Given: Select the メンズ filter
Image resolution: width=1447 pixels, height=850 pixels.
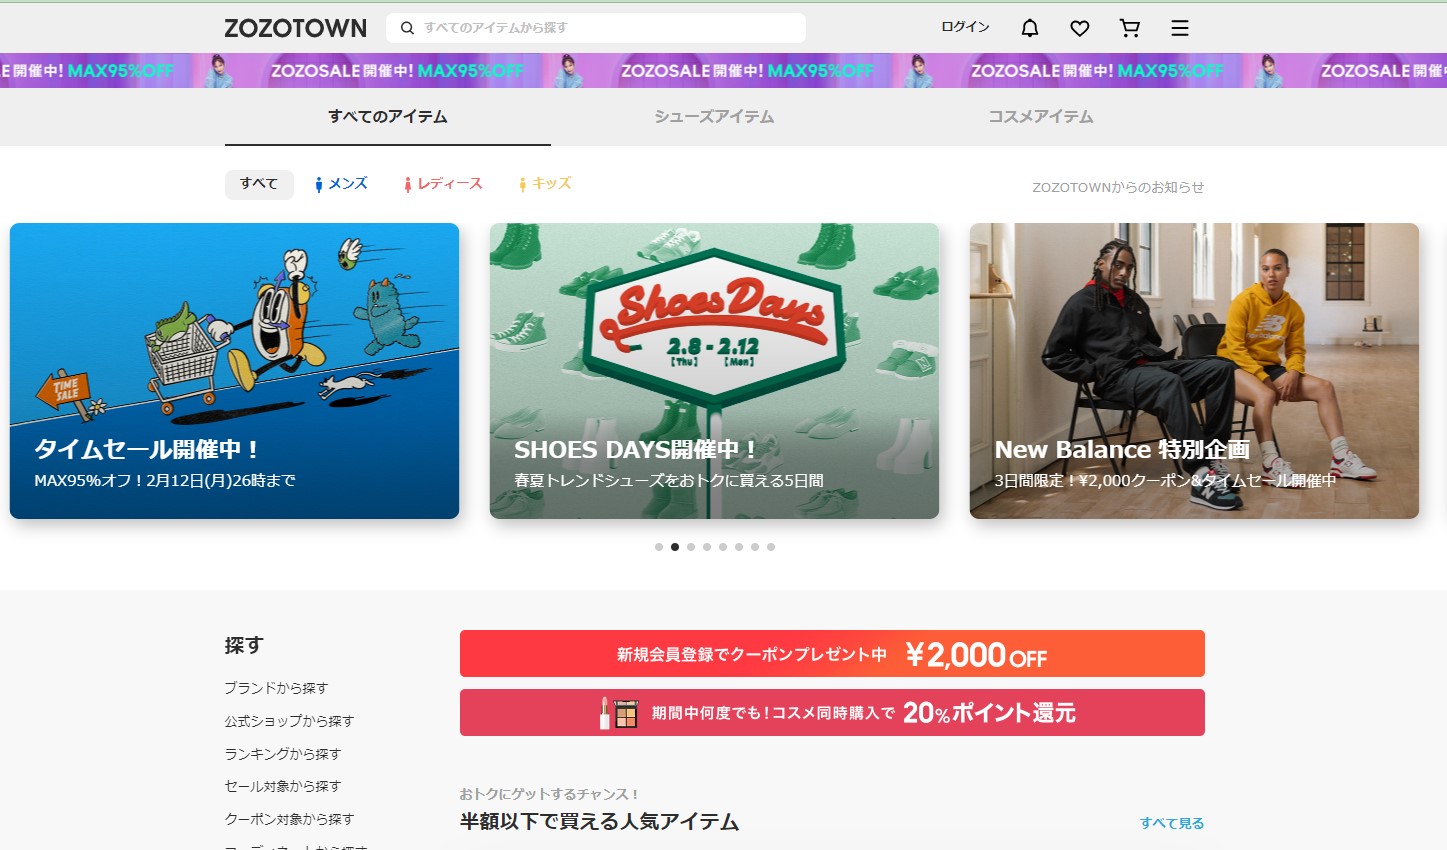Looking at the screenshot, I should point(341,184).
